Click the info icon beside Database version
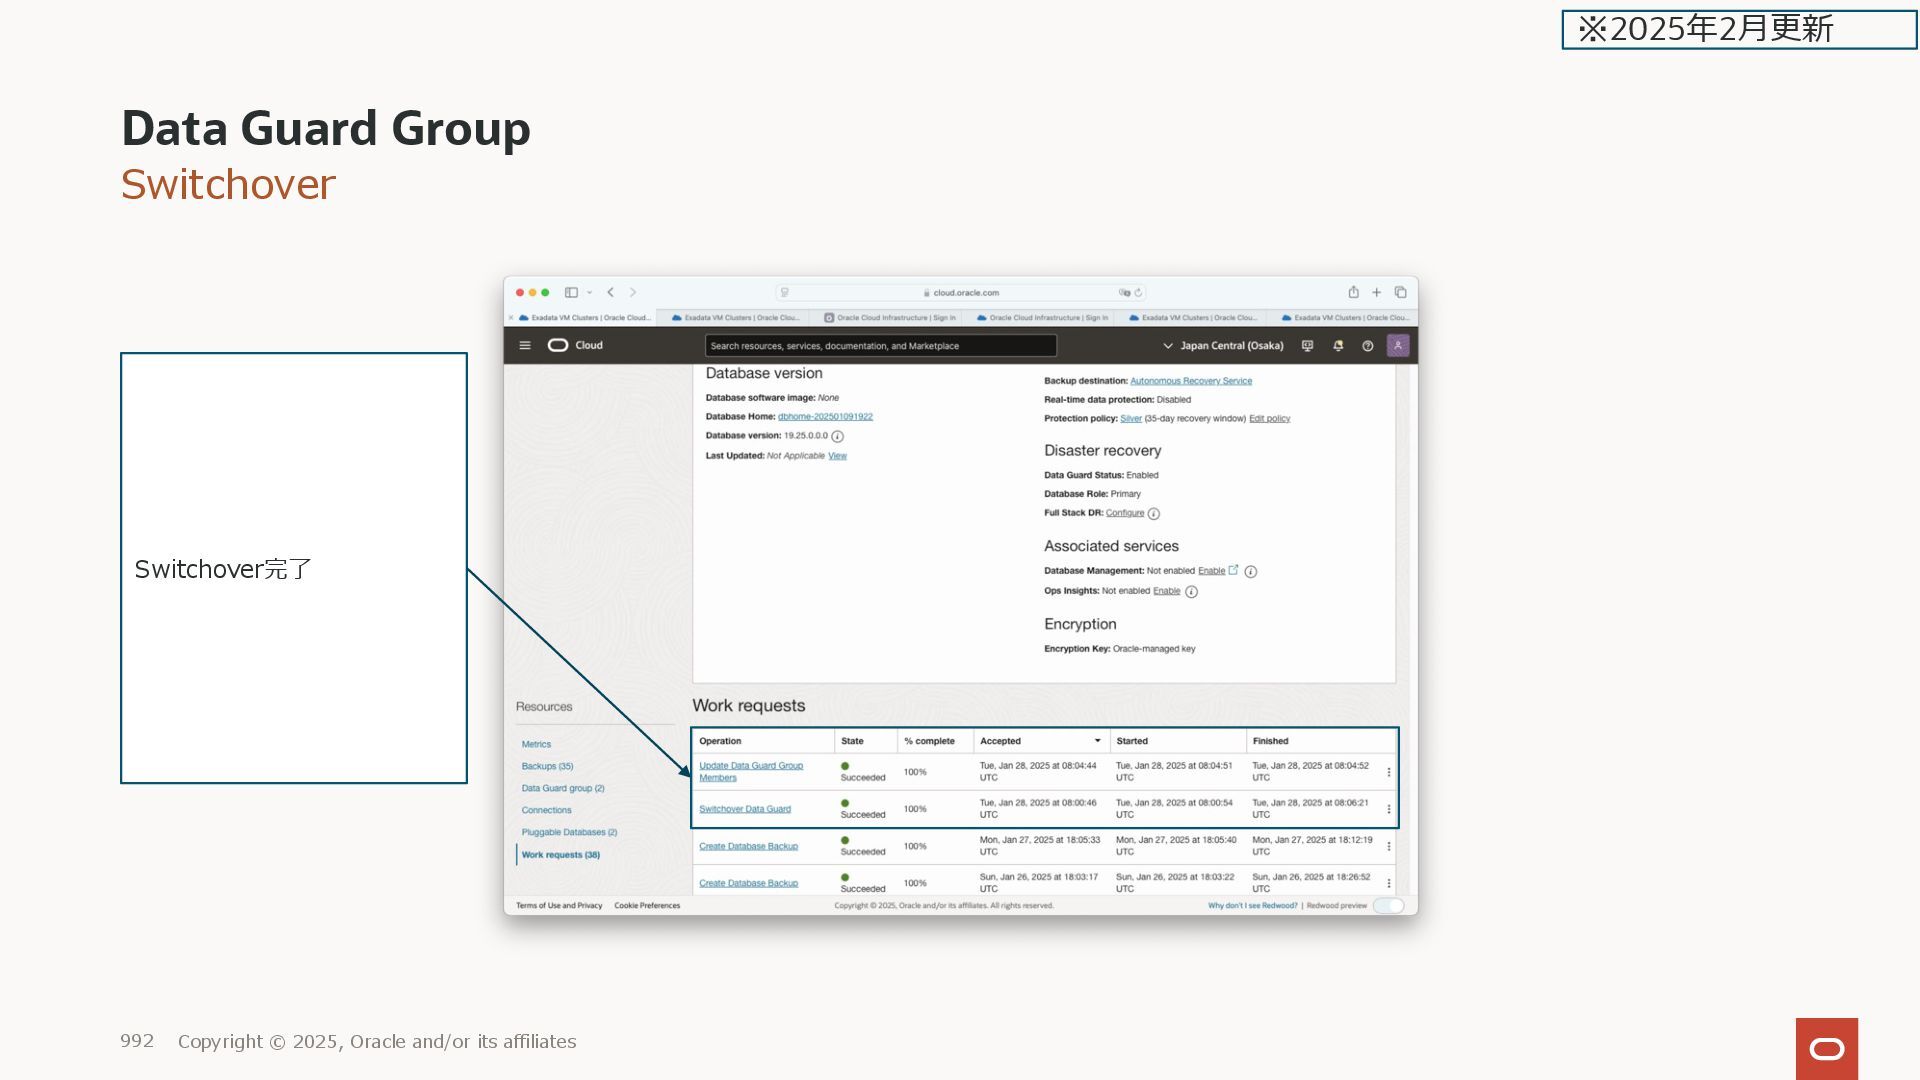The image size is (1920, 1080). click(x=838, y=437)
